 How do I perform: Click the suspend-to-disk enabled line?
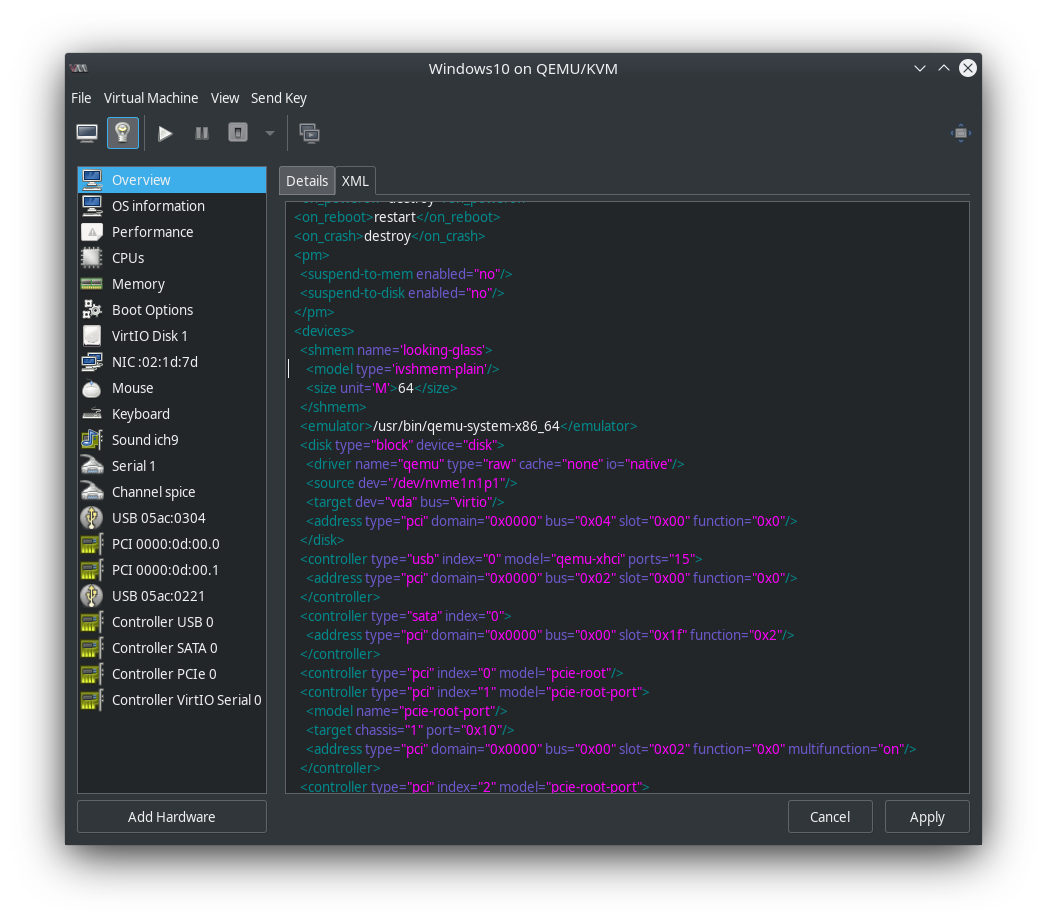(402, 293)
